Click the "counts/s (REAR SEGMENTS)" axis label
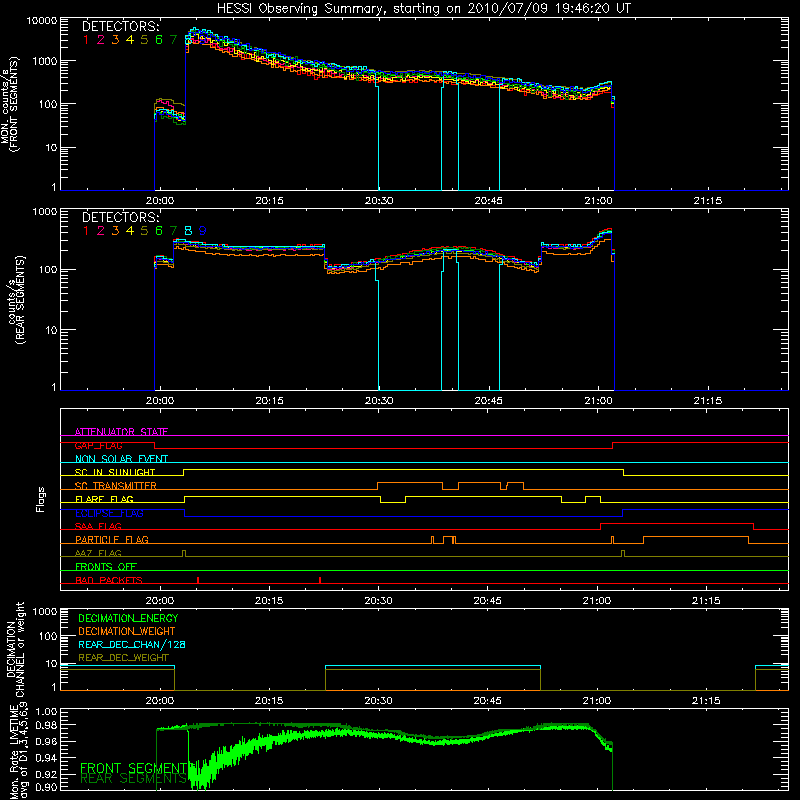Screen dimensions: 800x800 click(16, 299)
